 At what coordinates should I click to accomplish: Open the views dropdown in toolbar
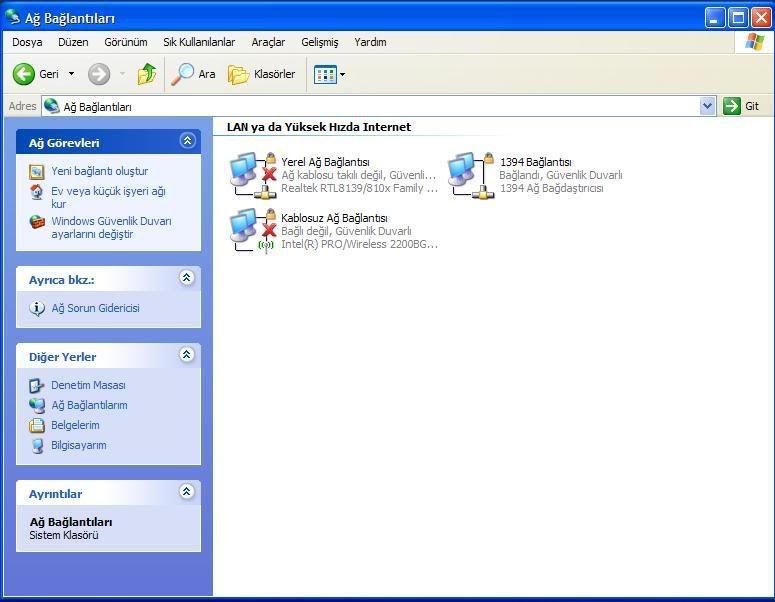[329, 74]
